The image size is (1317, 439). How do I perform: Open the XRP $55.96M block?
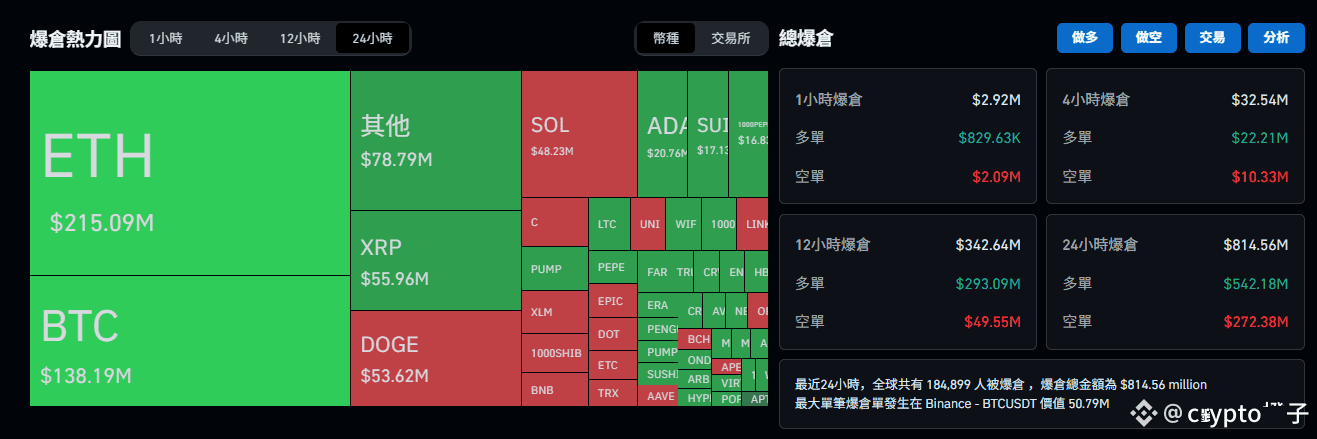coord(436,260)
